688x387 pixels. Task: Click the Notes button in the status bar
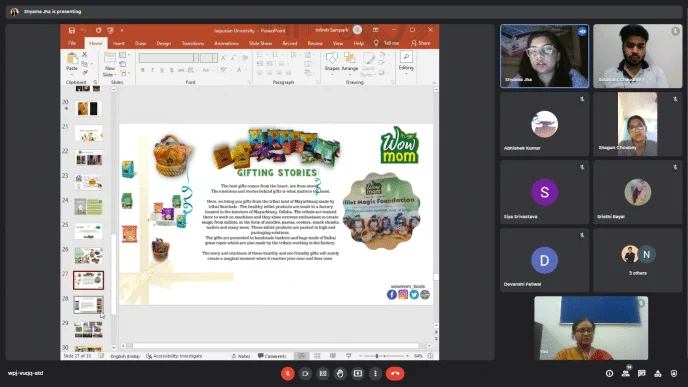tap(240, 356)
